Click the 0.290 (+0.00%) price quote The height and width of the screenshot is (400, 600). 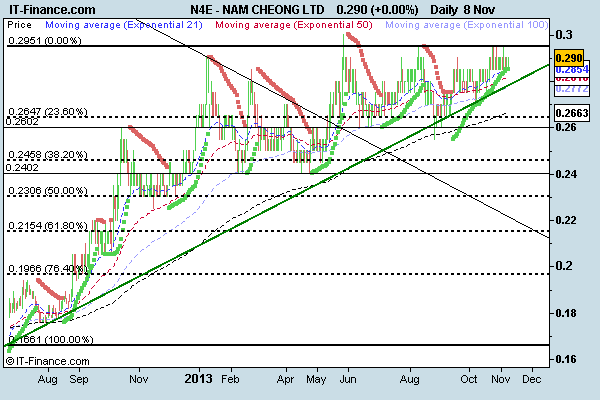(x=377, y=9)
